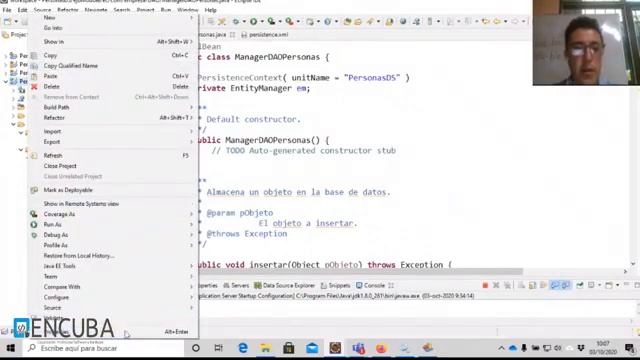Viewport: 640px width, 360px height.
Task: Click Remove Launch X icon in Console
Action: 496,285
